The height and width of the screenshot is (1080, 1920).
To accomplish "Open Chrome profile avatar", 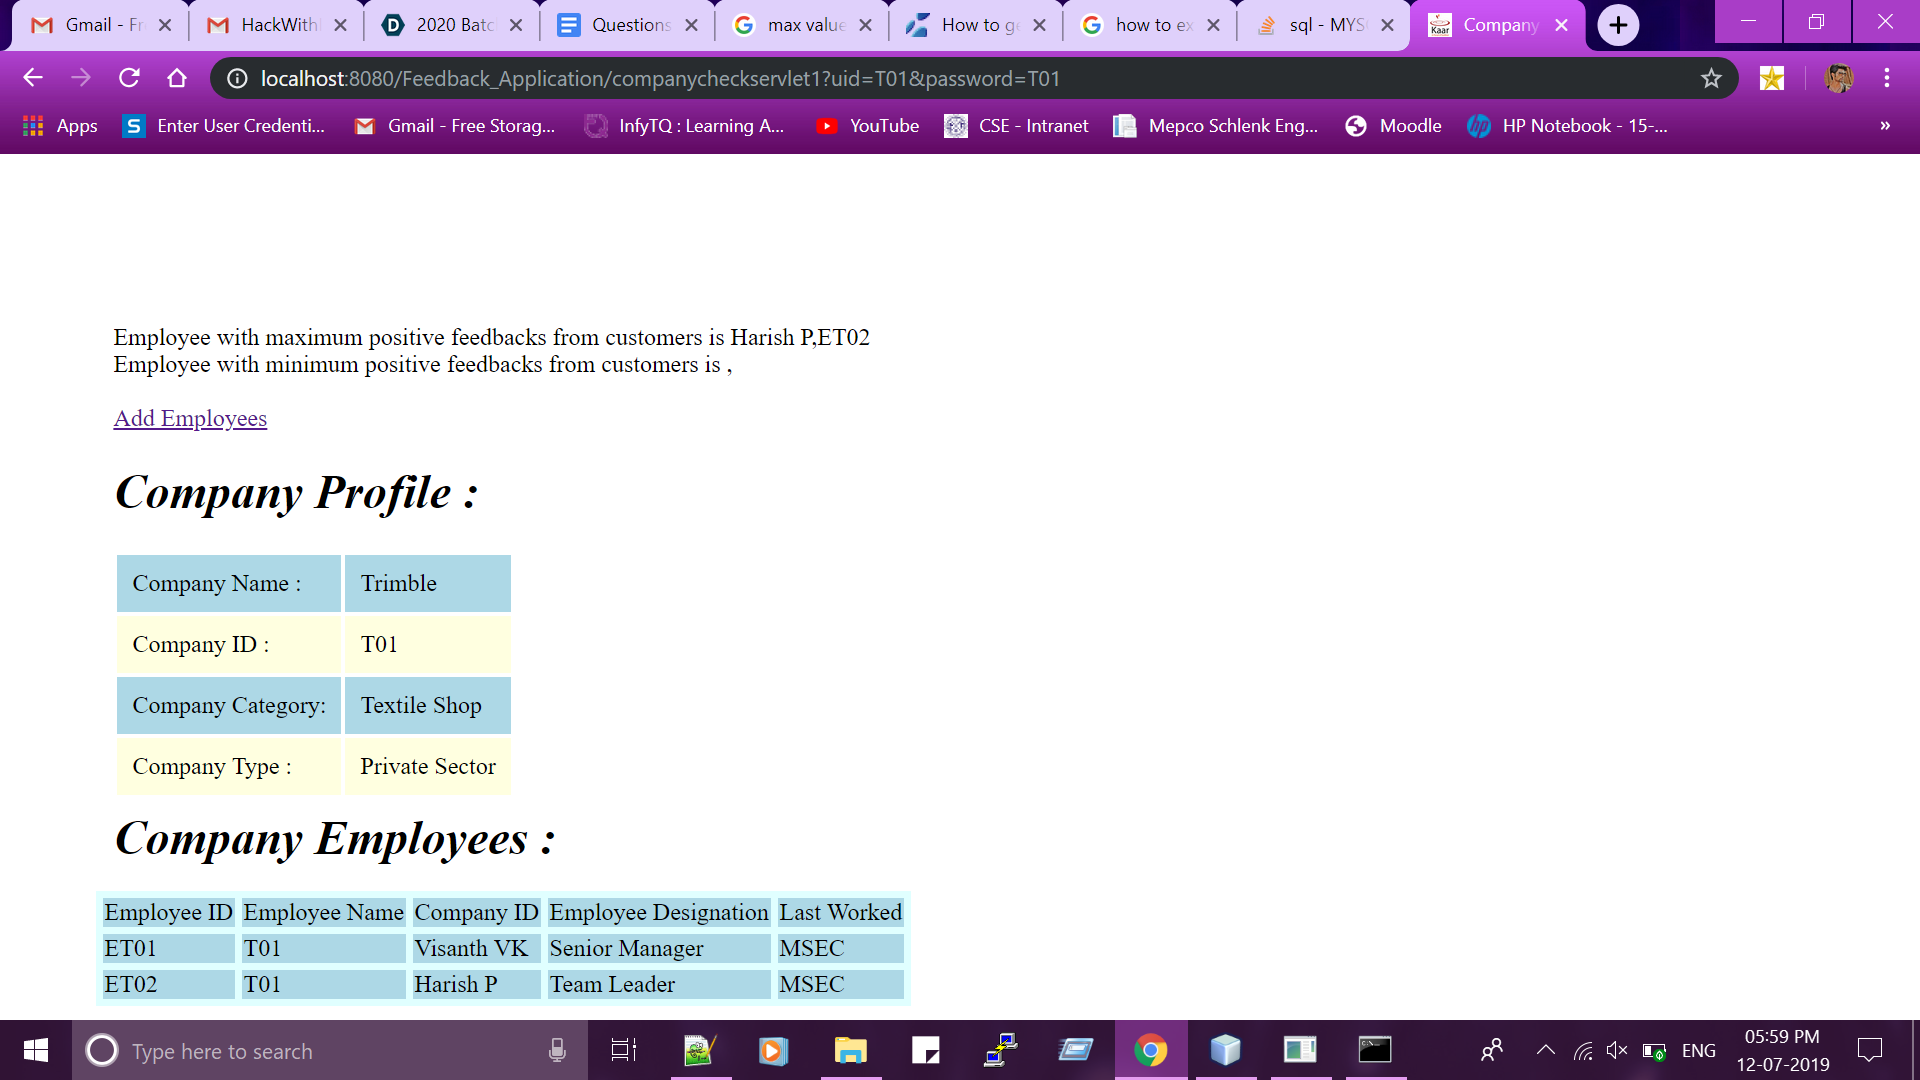I will (1838, 78).
